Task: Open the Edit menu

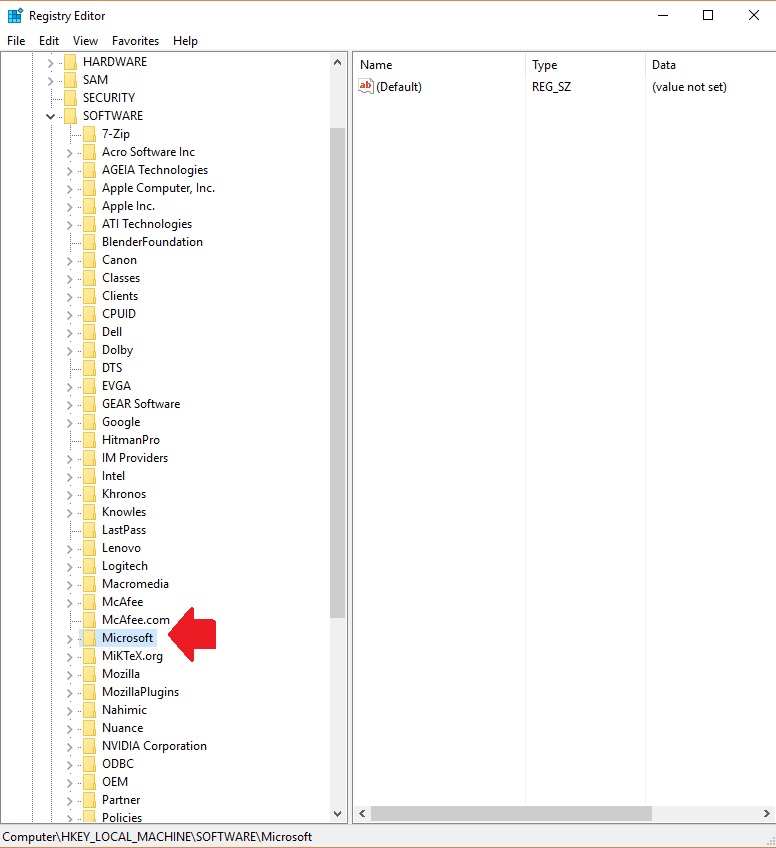Action: tap(49, 41)
